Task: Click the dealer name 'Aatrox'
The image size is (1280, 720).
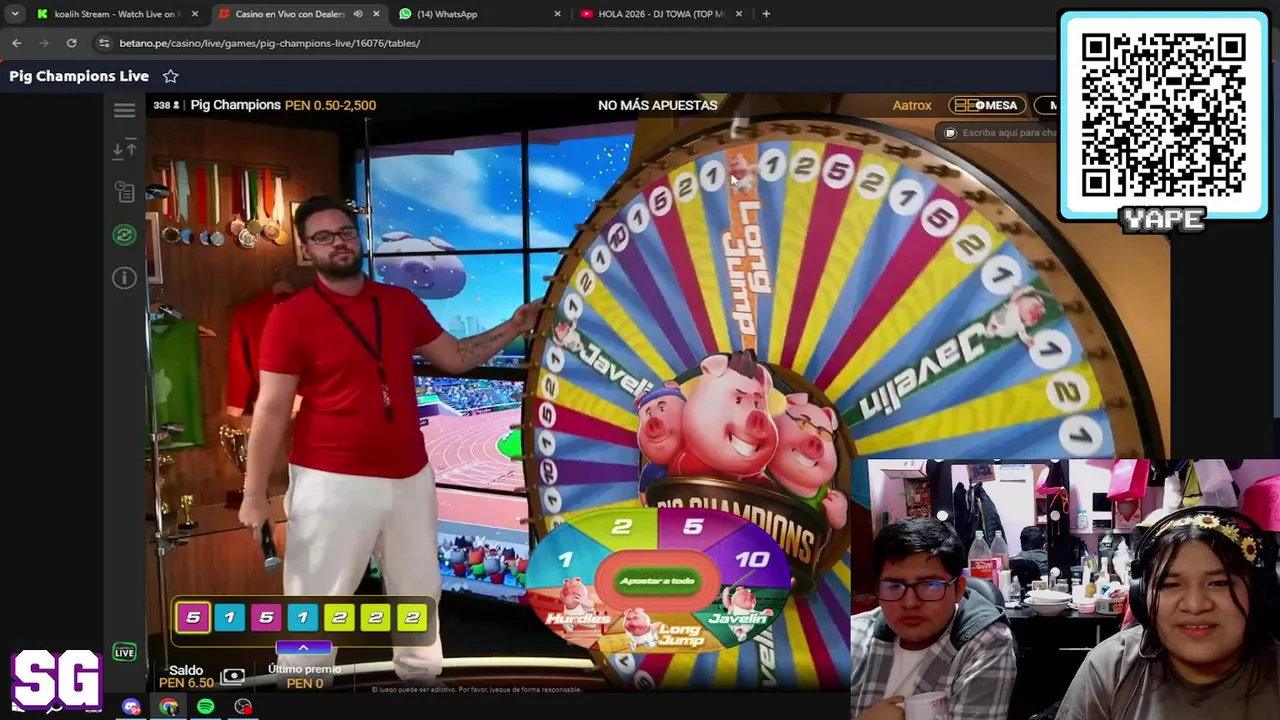Action: click(x=912, y=105)
